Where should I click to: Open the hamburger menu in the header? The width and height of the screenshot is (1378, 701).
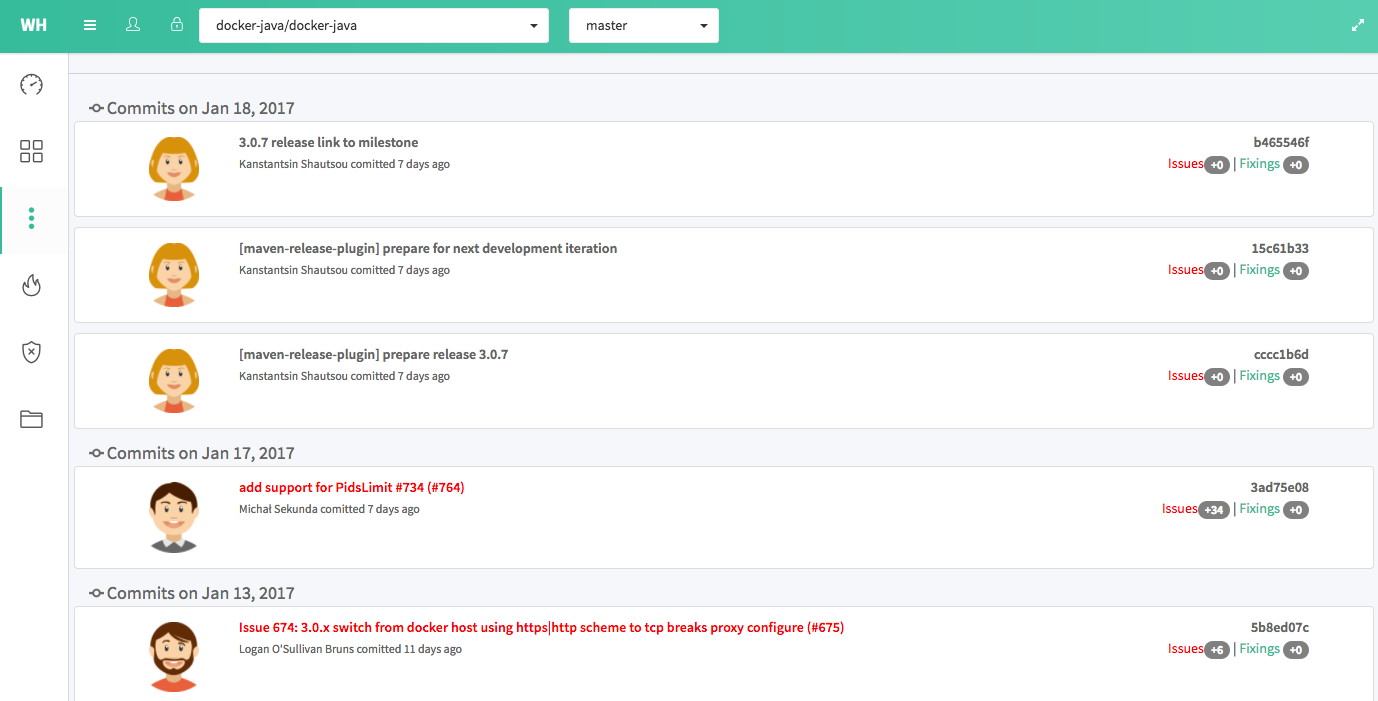pos(90,25)
